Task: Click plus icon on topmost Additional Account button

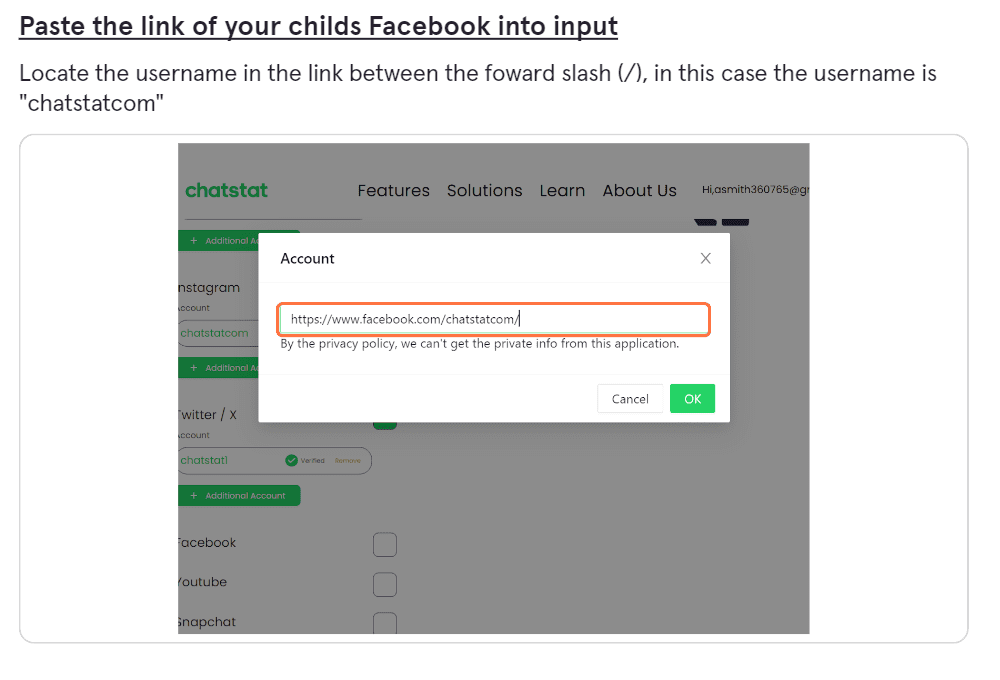Action: [194, 240]
